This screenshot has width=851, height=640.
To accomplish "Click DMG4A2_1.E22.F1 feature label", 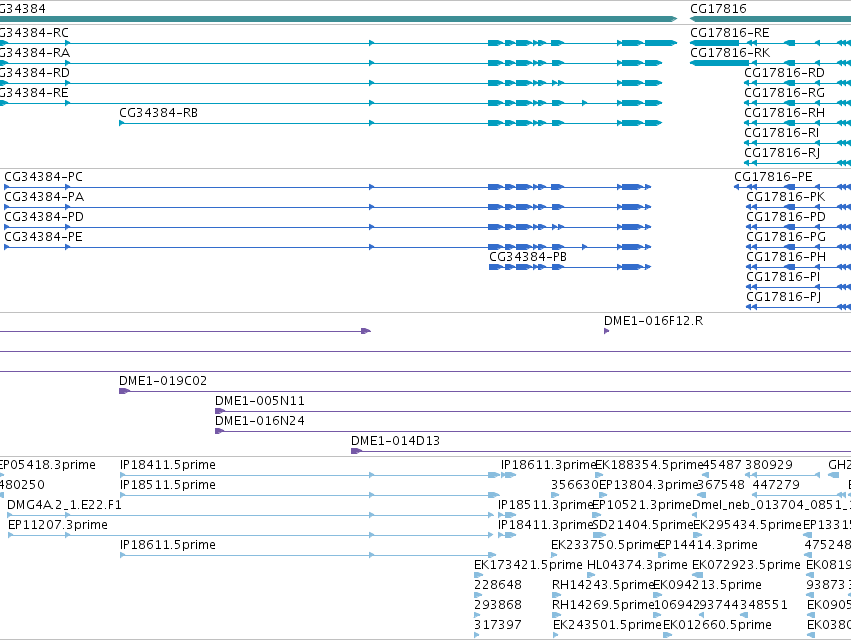I will 64,505.
